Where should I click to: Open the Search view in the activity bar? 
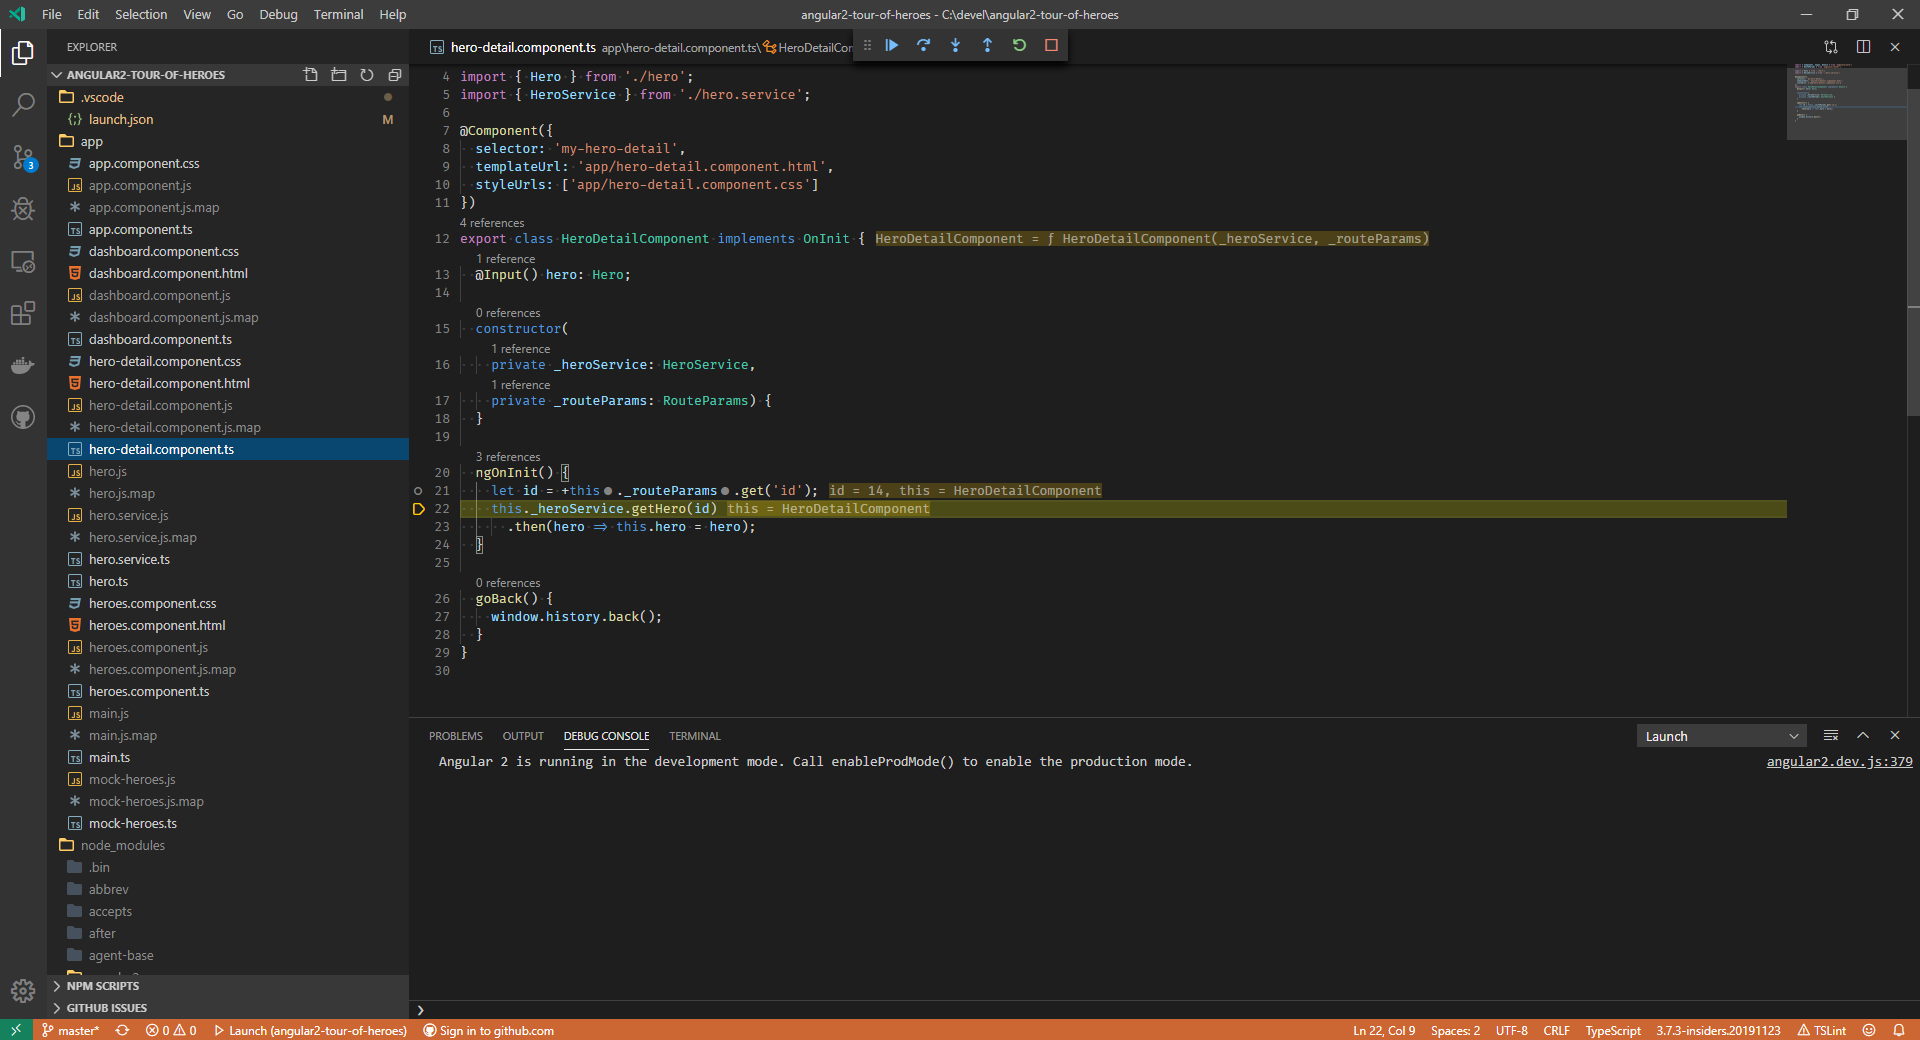tap(22, 105)
